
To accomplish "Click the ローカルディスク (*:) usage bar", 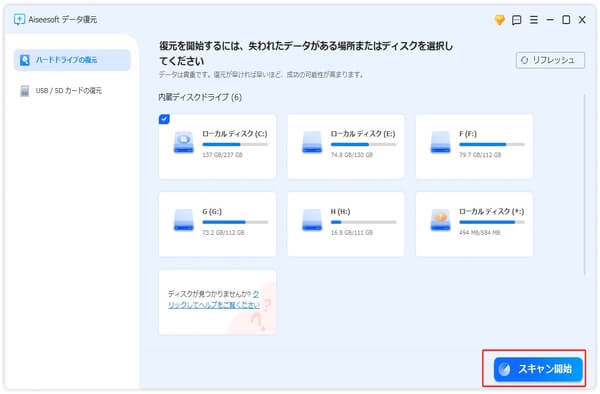I will 492,222.
